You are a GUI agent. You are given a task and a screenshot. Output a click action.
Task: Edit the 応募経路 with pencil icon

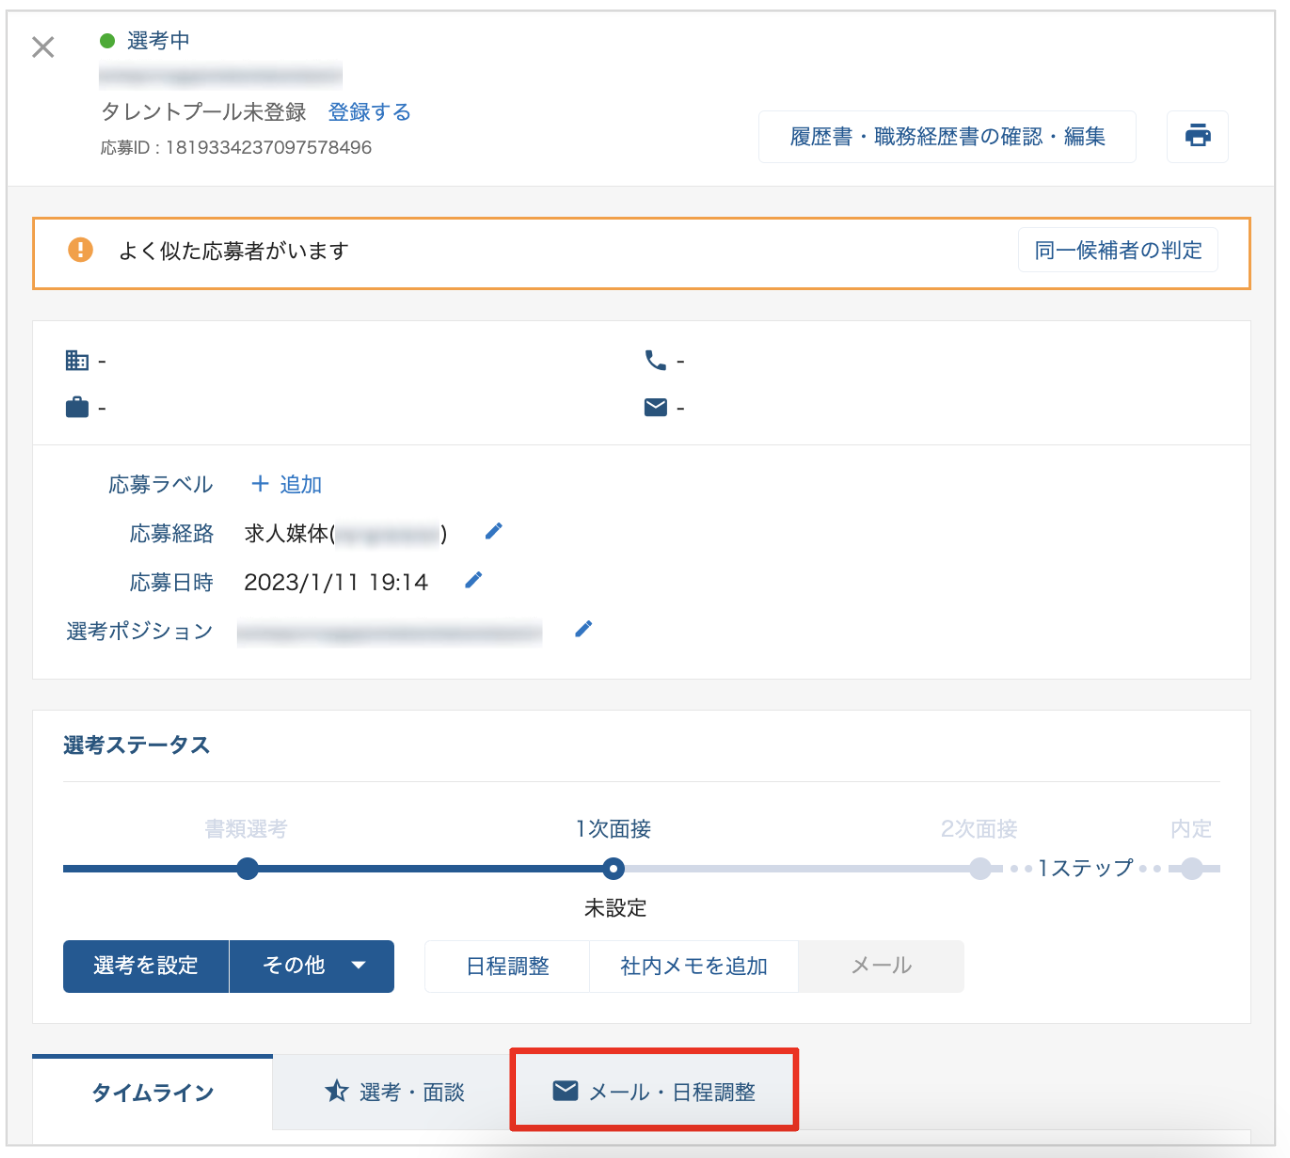coord(494,531)
